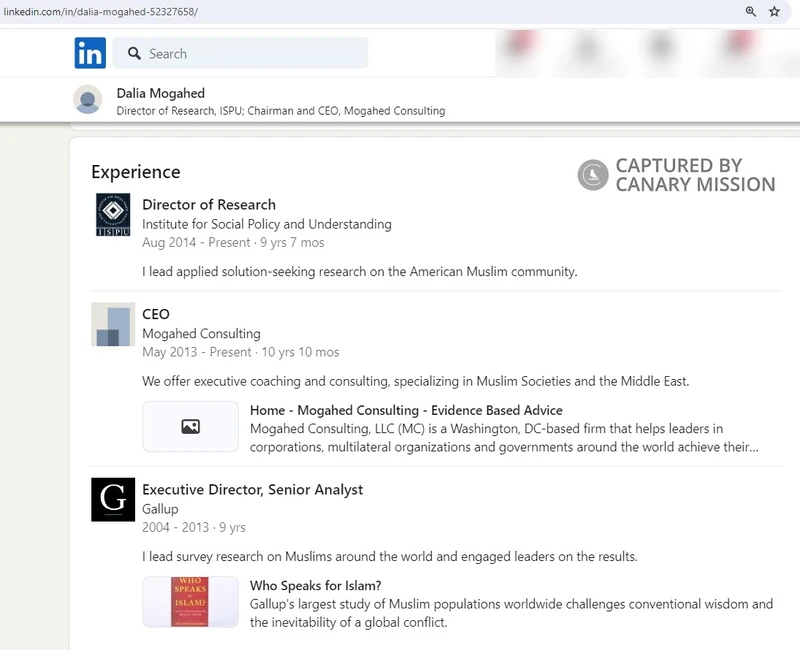
Task: Click the May 2013 - Present date text
Action: click(240, 352)
